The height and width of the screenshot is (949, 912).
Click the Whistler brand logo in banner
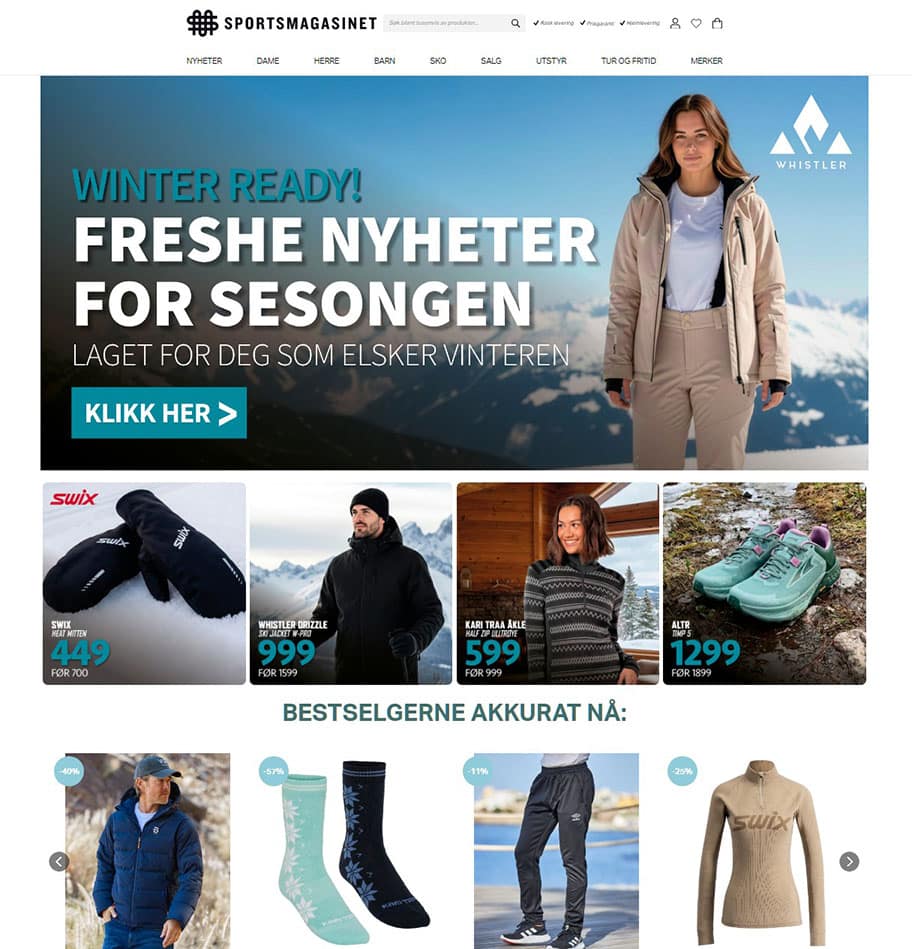(x=811, y=132)
